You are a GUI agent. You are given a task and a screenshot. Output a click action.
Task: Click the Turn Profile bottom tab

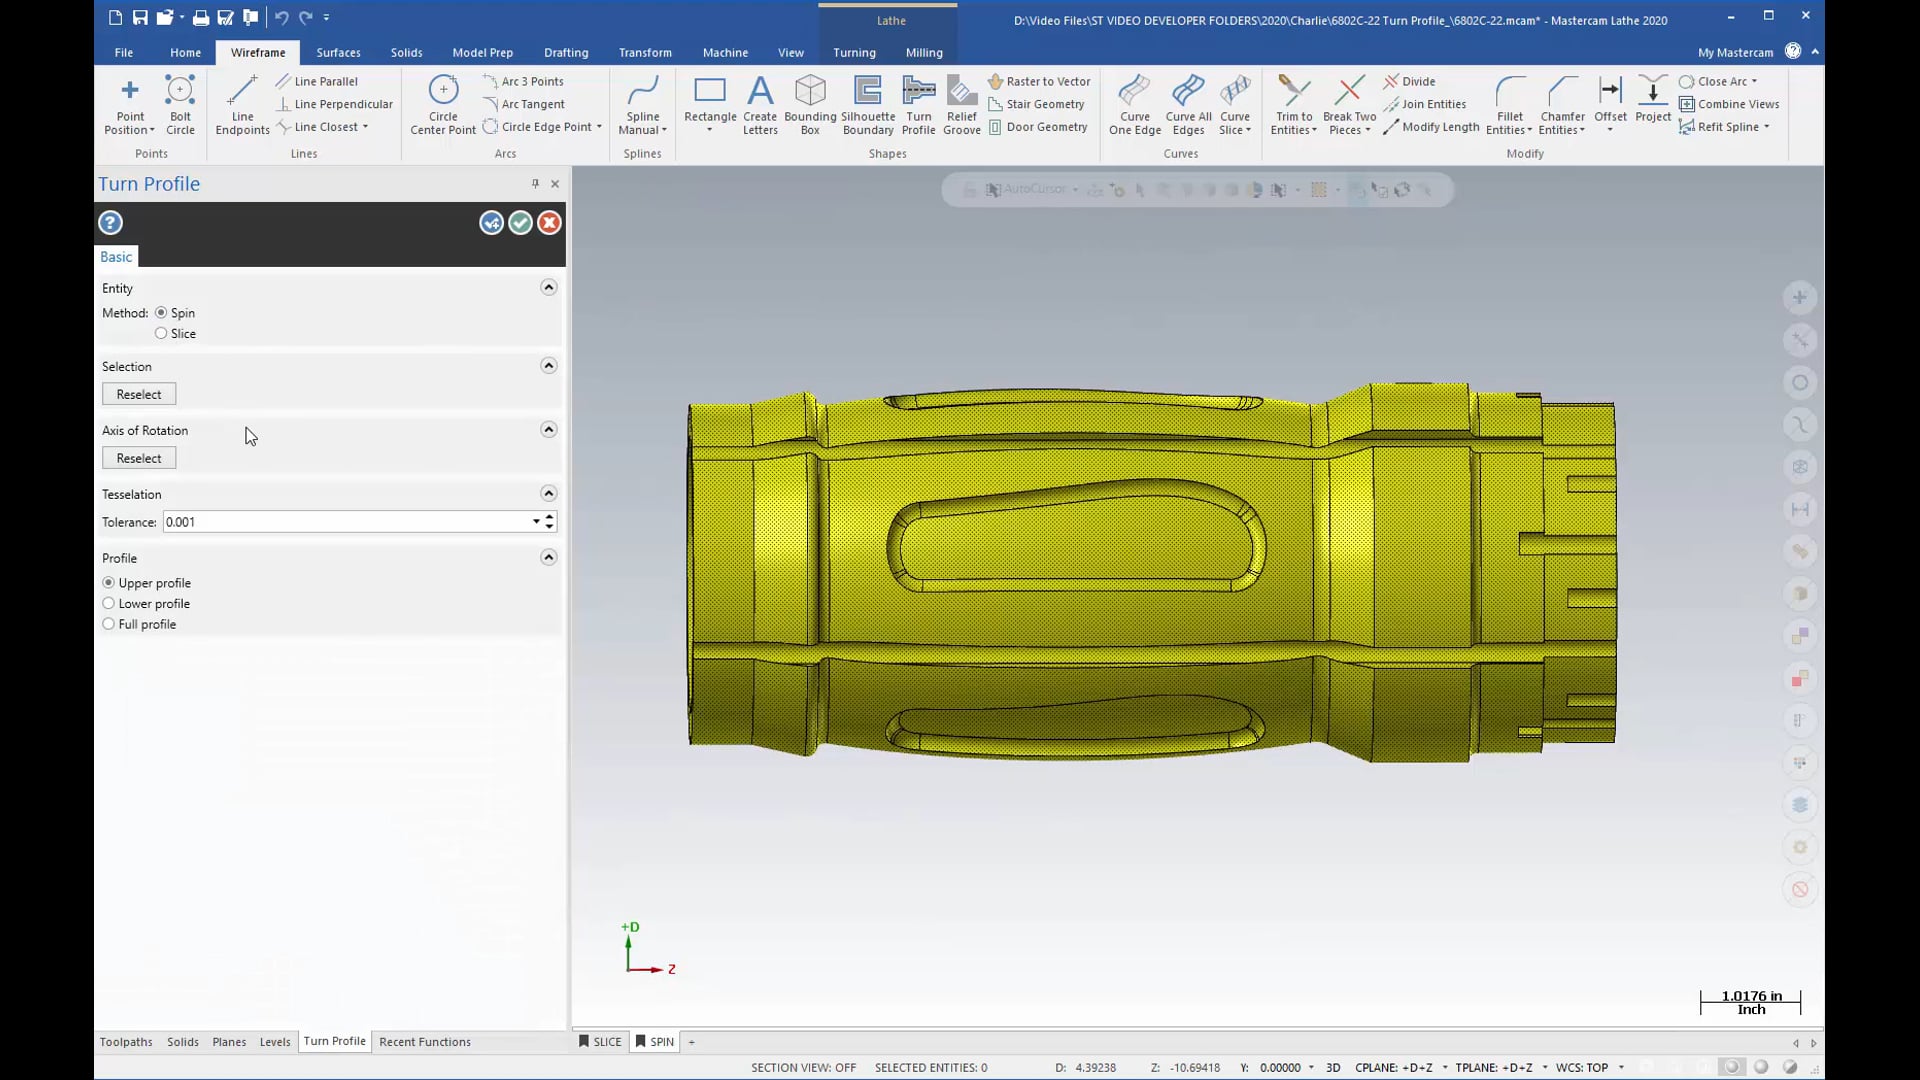[x=334, y=1040]
